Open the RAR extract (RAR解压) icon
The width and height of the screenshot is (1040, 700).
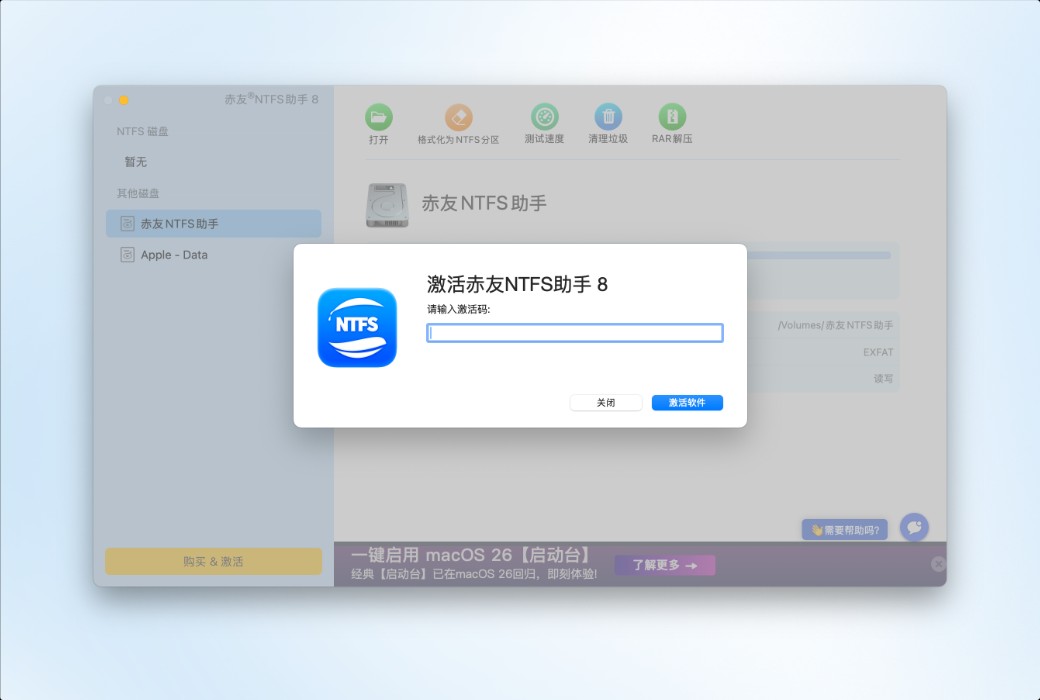pos(672,117)
